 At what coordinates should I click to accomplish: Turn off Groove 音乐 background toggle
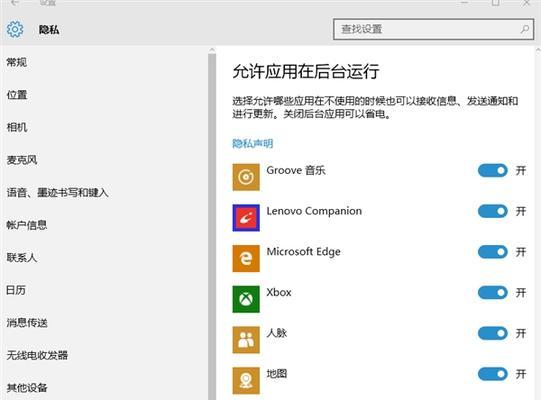(x=493, y=170)
